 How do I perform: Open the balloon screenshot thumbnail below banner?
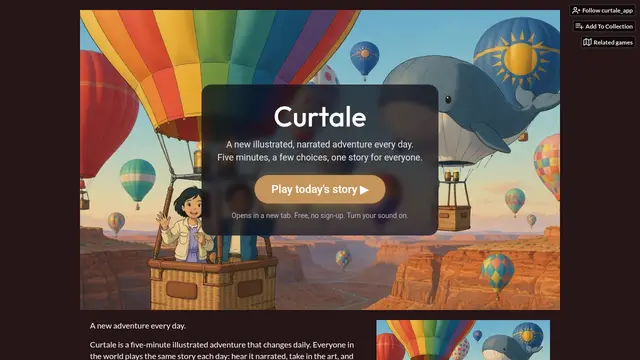463,340
